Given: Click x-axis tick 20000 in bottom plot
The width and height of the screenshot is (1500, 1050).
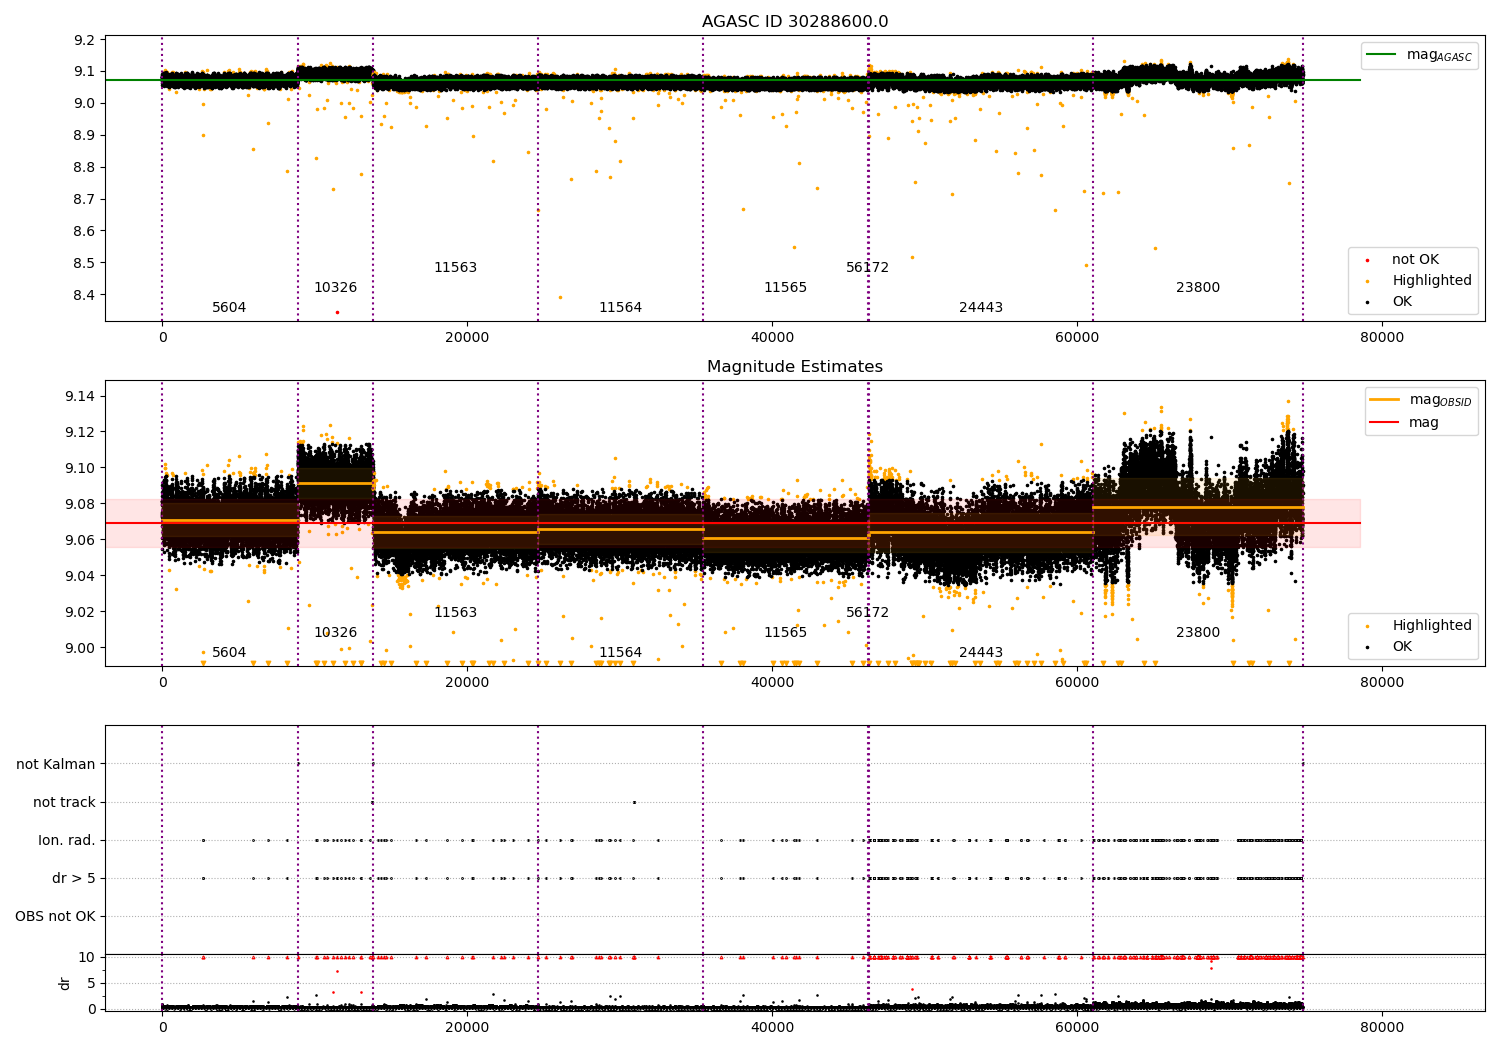Looking at the screenshot, I should click(467, 1028).
